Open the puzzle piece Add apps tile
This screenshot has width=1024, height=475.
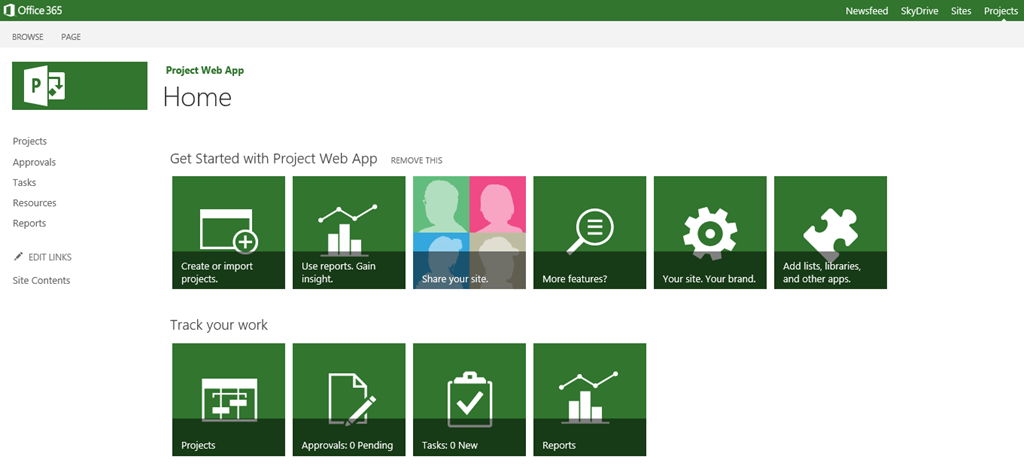[x=831, y=234]
